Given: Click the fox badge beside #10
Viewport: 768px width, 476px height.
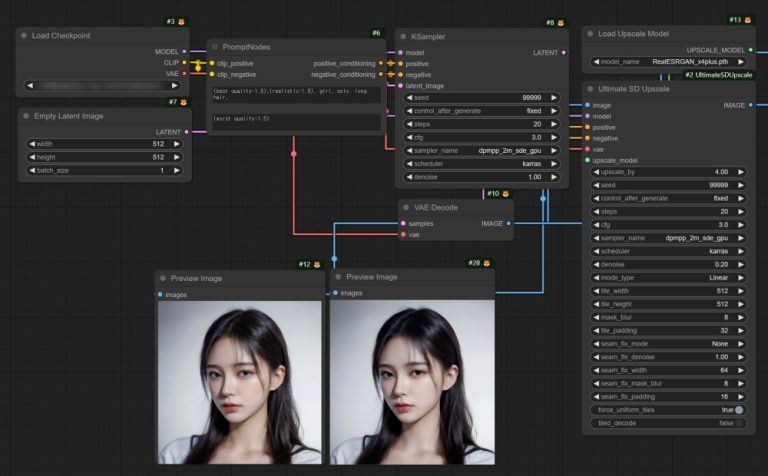Looking at the screenshot, I should (x=505, y=194).
